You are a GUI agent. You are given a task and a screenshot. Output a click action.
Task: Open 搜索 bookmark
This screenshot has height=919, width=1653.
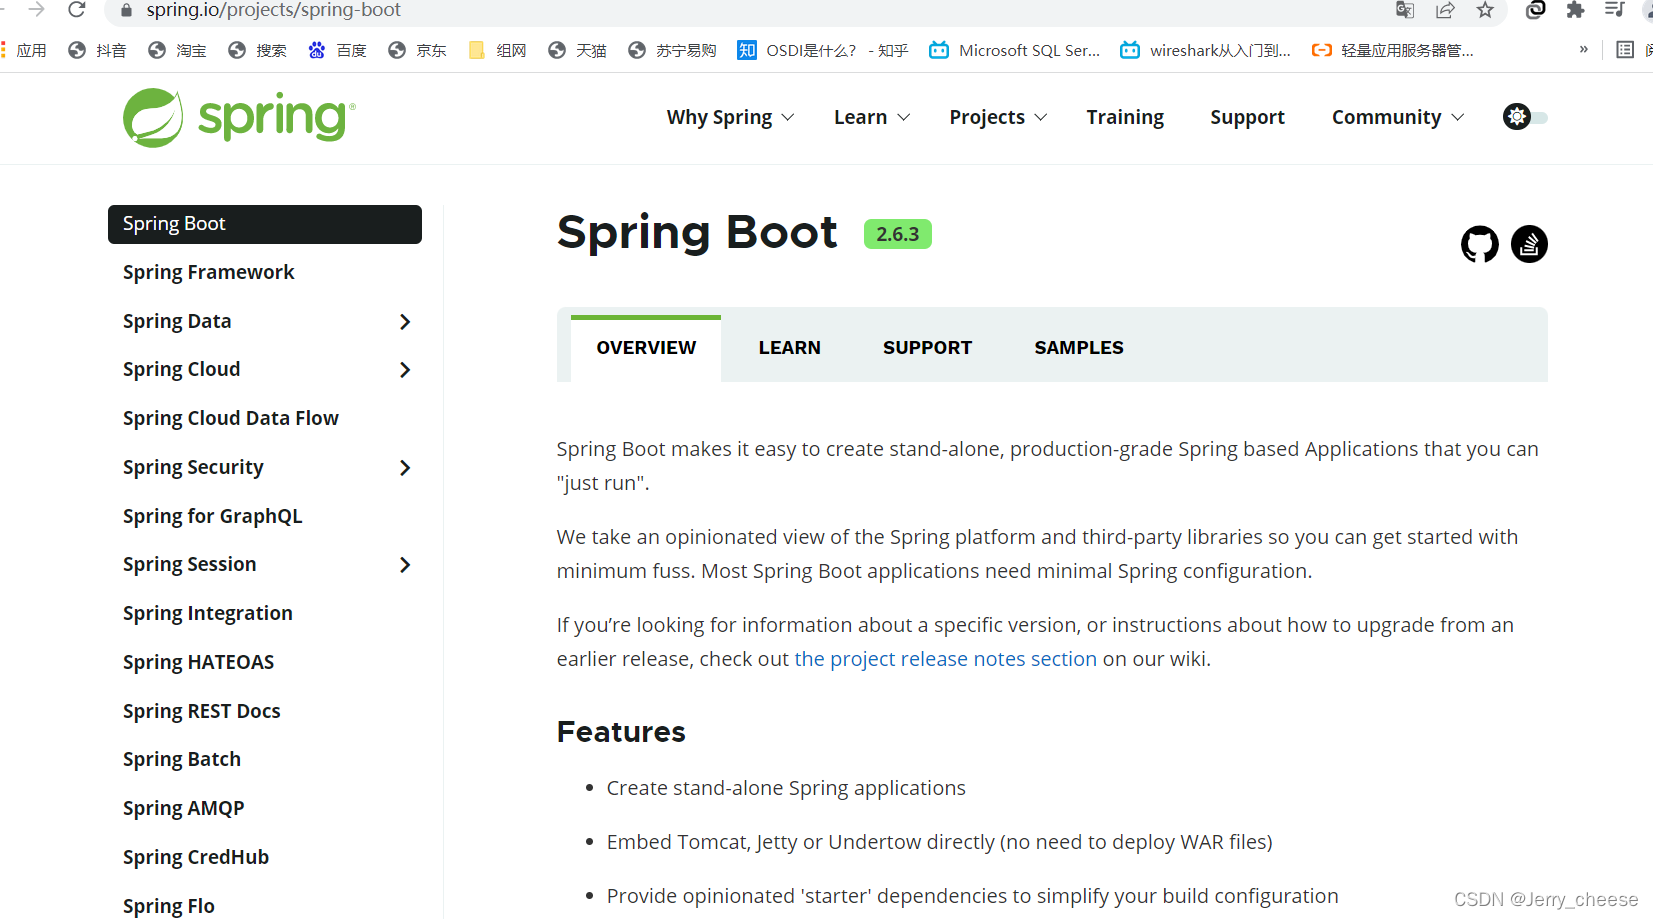[257, 50]
